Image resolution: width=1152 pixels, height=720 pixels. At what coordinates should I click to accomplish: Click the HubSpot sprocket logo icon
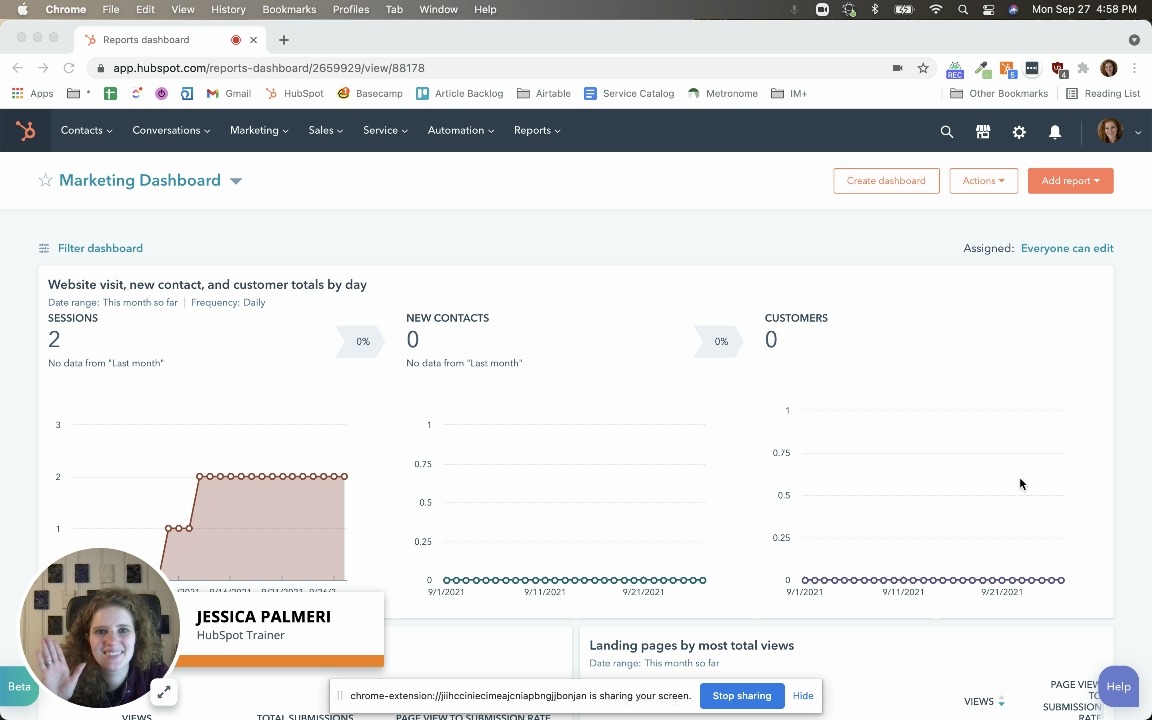26,131
